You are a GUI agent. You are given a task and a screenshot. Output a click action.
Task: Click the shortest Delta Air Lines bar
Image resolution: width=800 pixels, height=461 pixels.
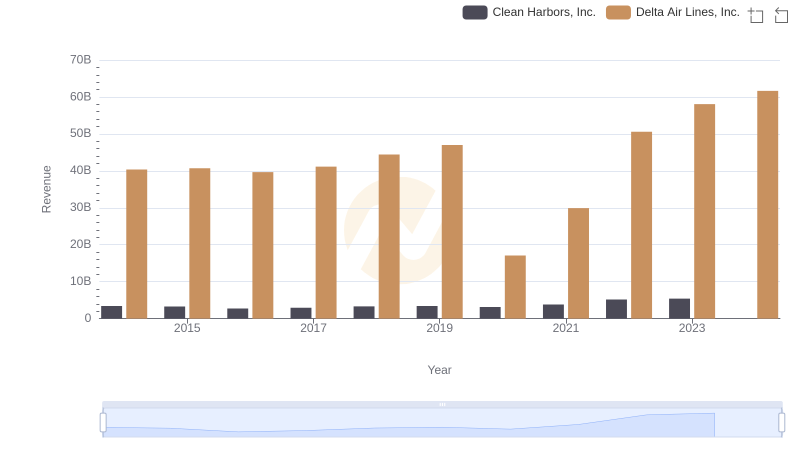(x=515, y=286)
